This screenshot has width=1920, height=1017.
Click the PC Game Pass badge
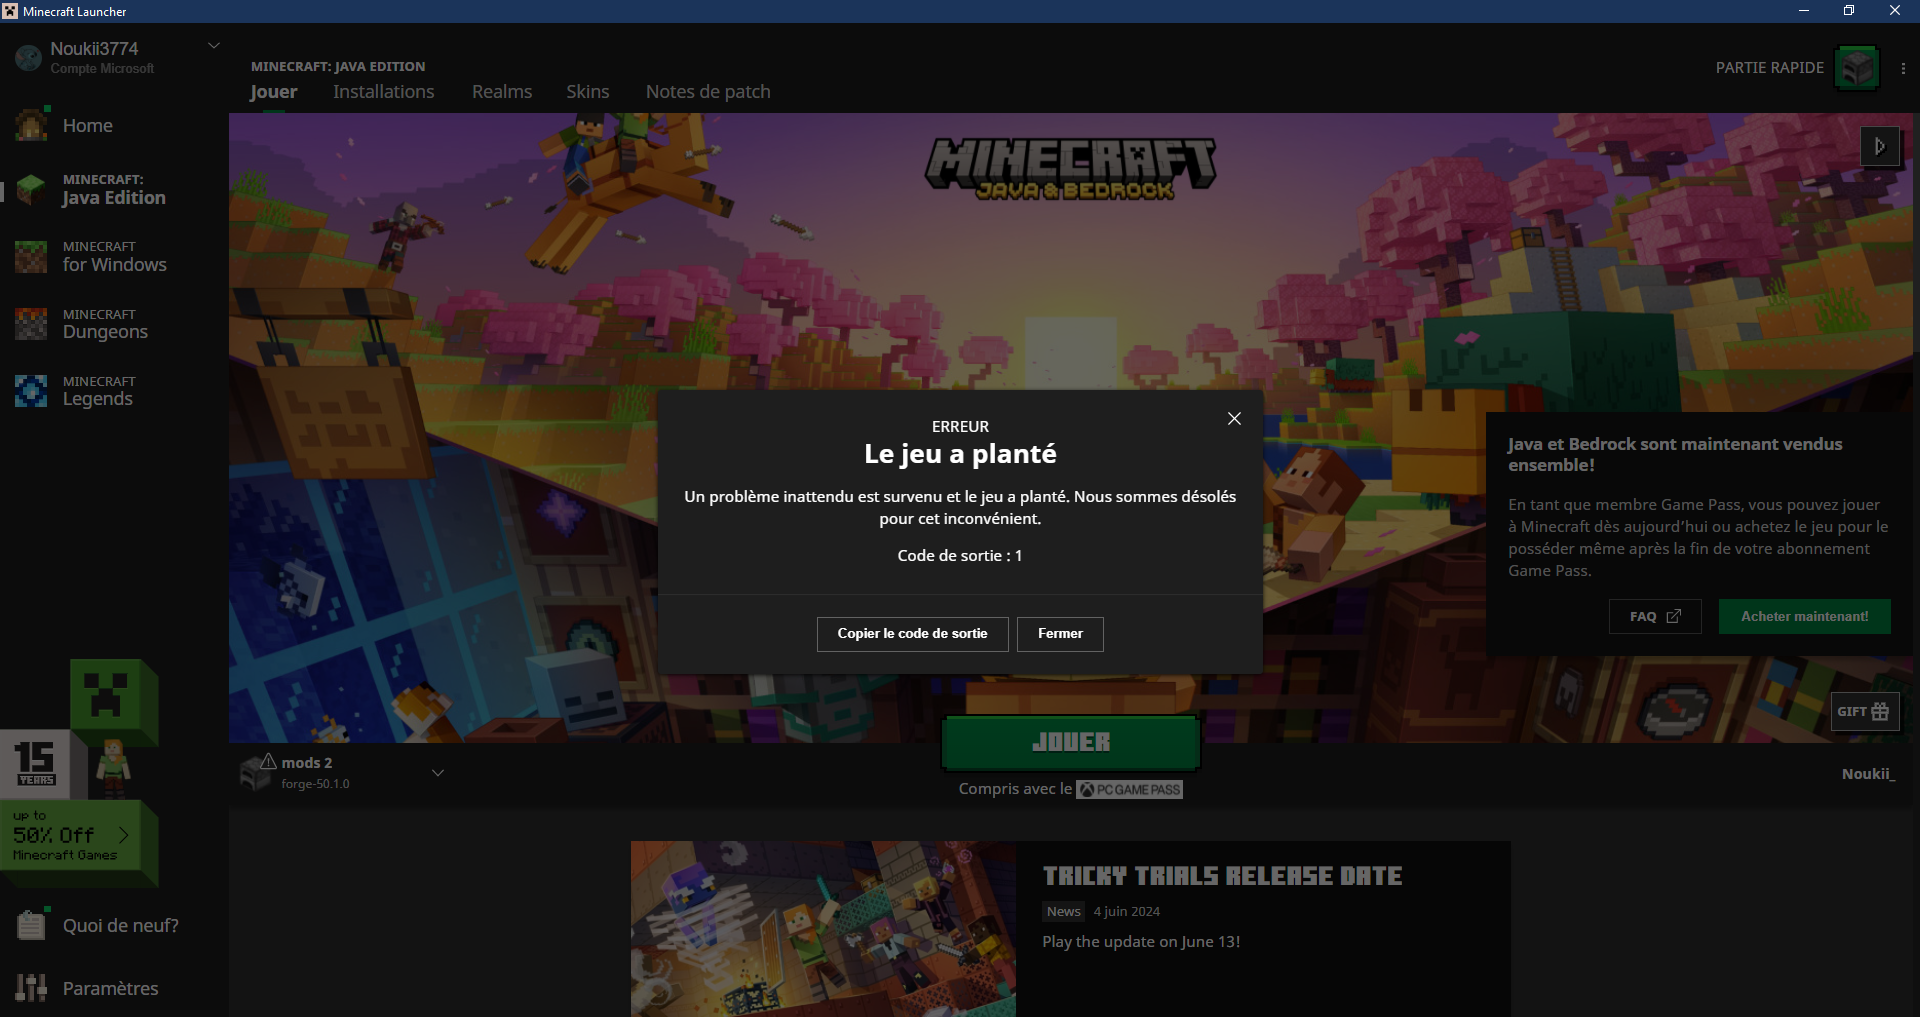click(x=1130, y=790)
